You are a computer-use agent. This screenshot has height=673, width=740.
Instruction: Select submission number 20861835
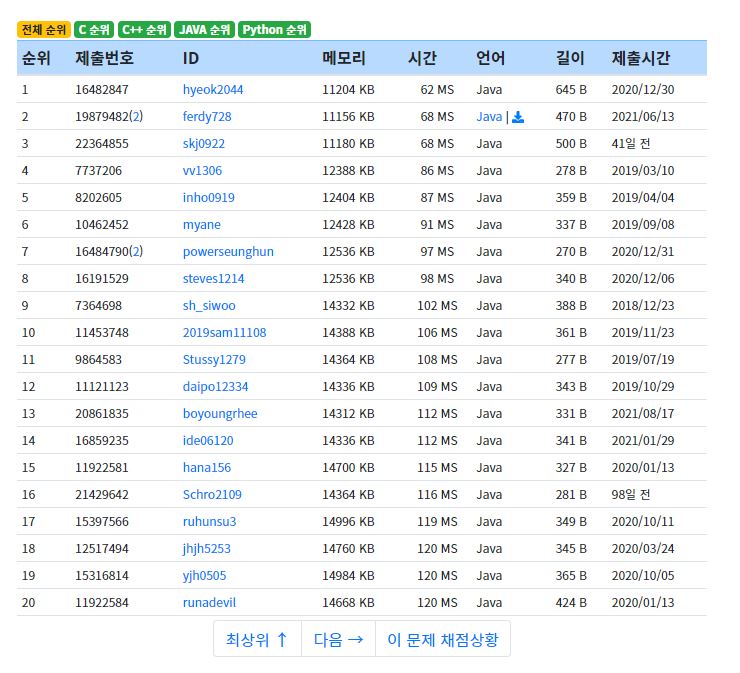pos(101,413)
